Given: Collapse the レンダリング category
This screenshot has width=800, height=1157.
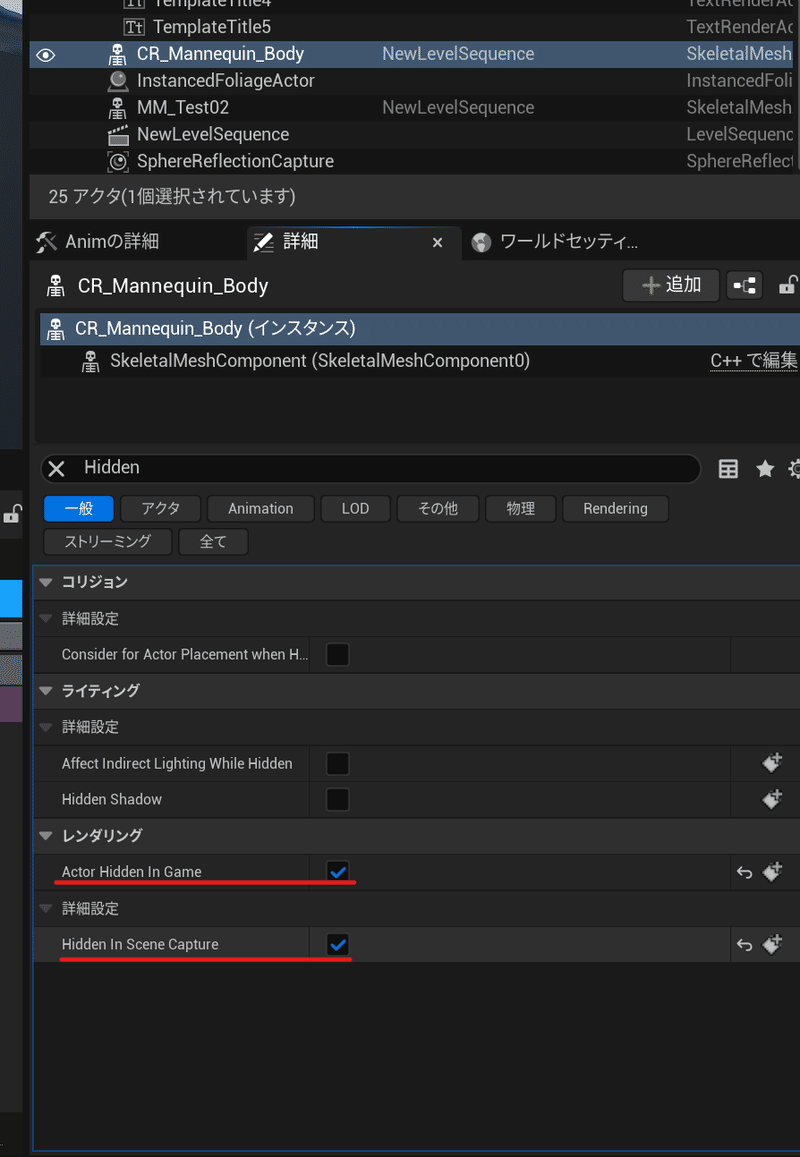Looking at the screenshot, I should pos(45,836).
